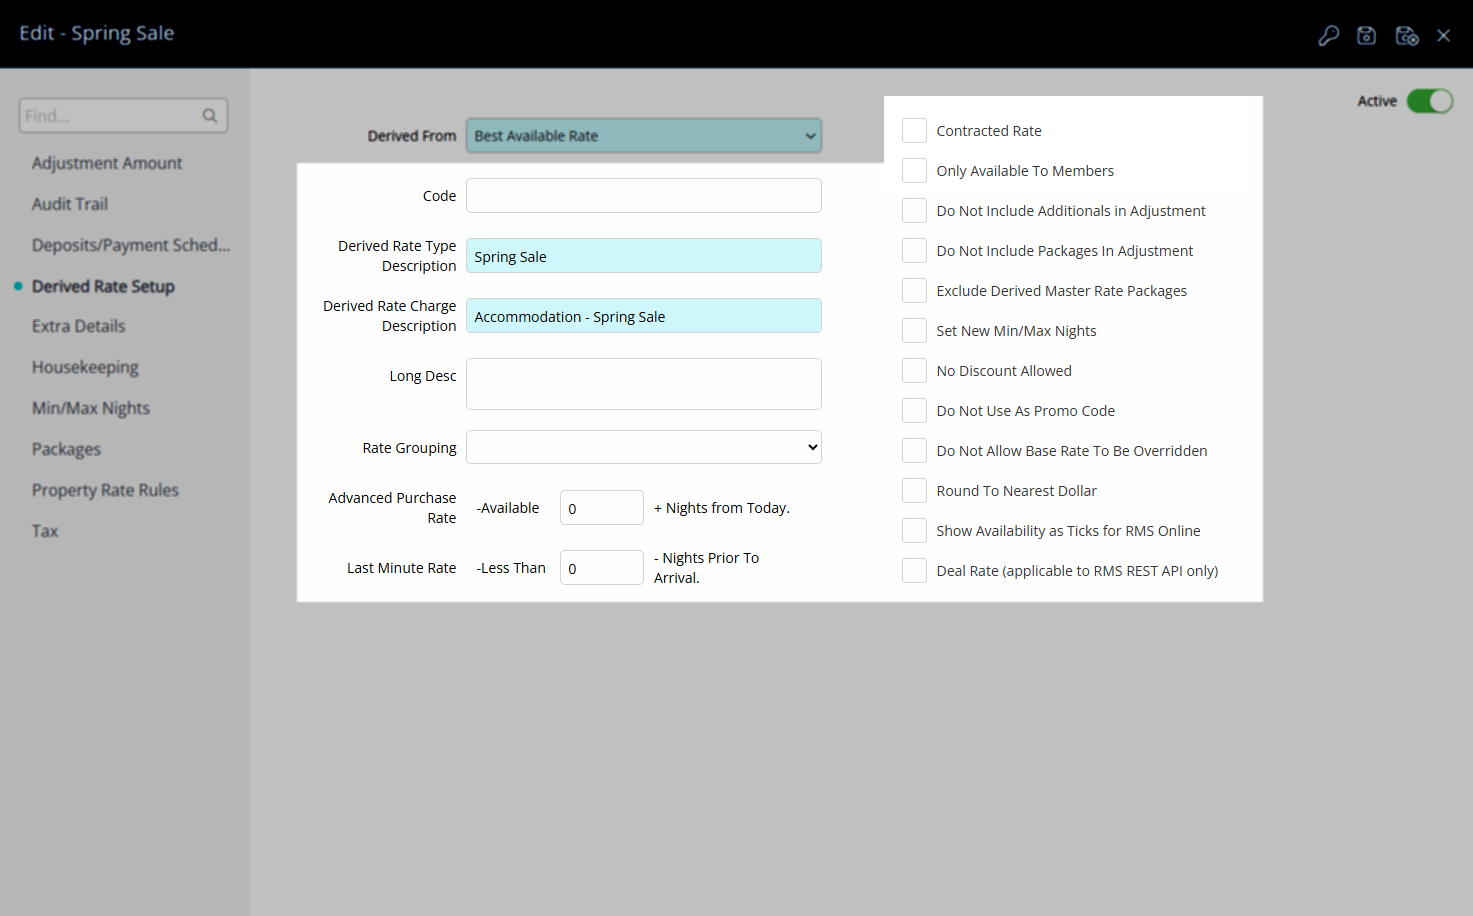Select Derived Rate Setup
Viewport: 1473px width, 916px height.
point(103,286)
